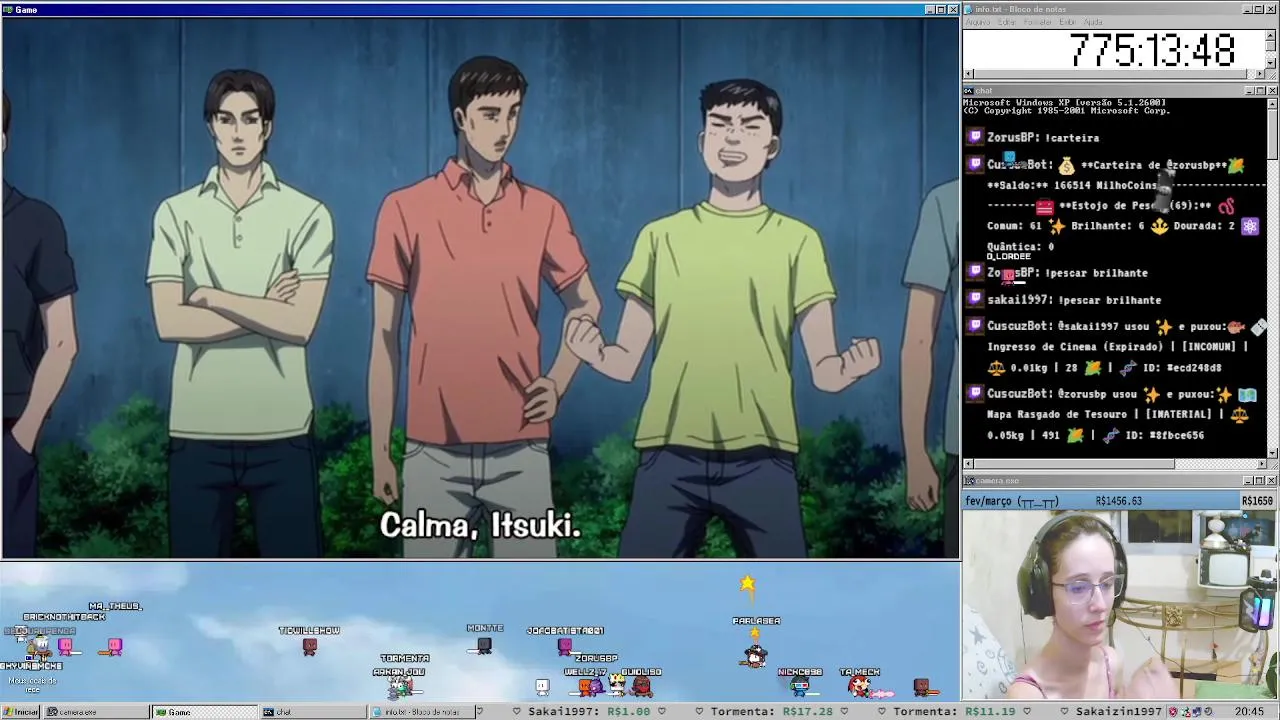Click the notepad vertical scrollbar down arrow
This screenshot has width=1280, height=720.
1271,64
